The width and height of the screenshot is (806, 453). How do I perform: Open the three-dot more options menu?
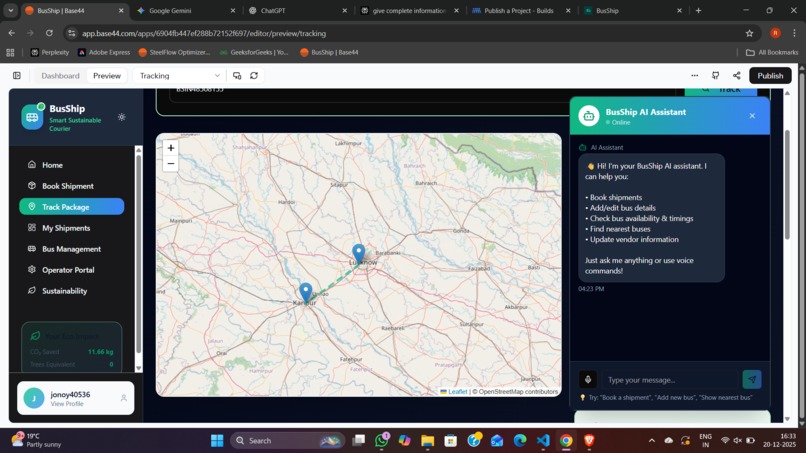694,76
